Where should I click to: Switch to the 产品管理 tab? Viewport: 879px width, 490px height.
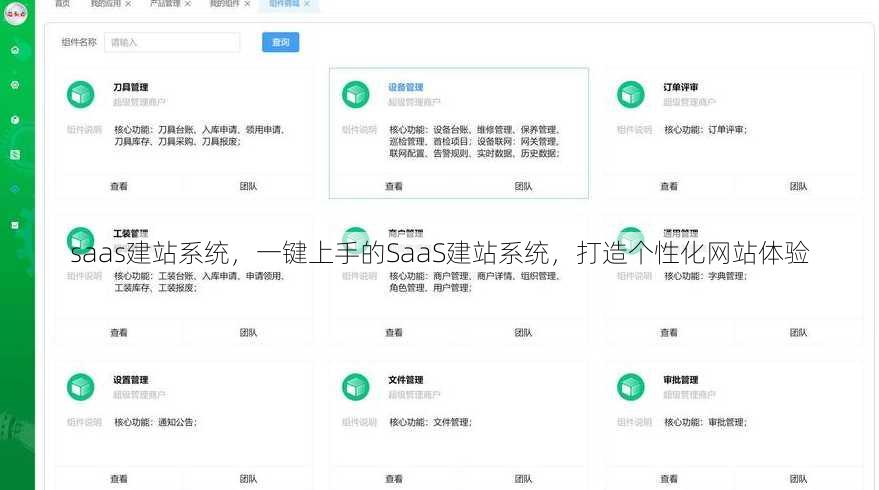click(165, 4)
